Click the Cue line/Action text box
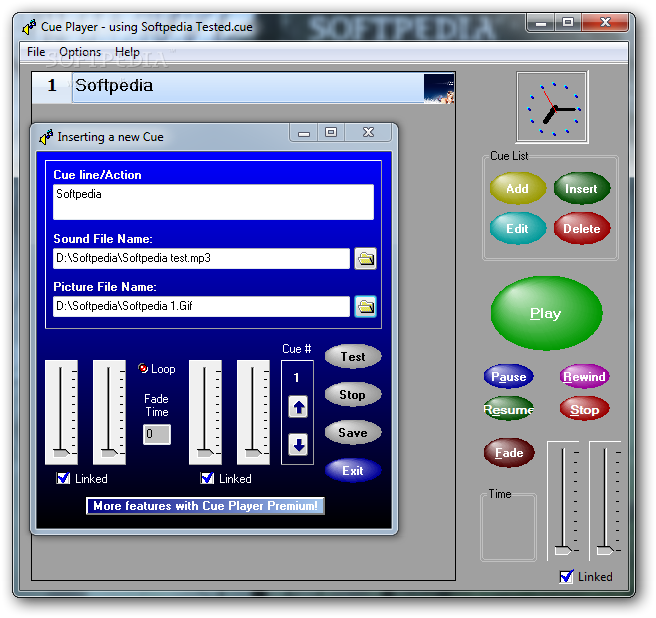 (213, 202)
